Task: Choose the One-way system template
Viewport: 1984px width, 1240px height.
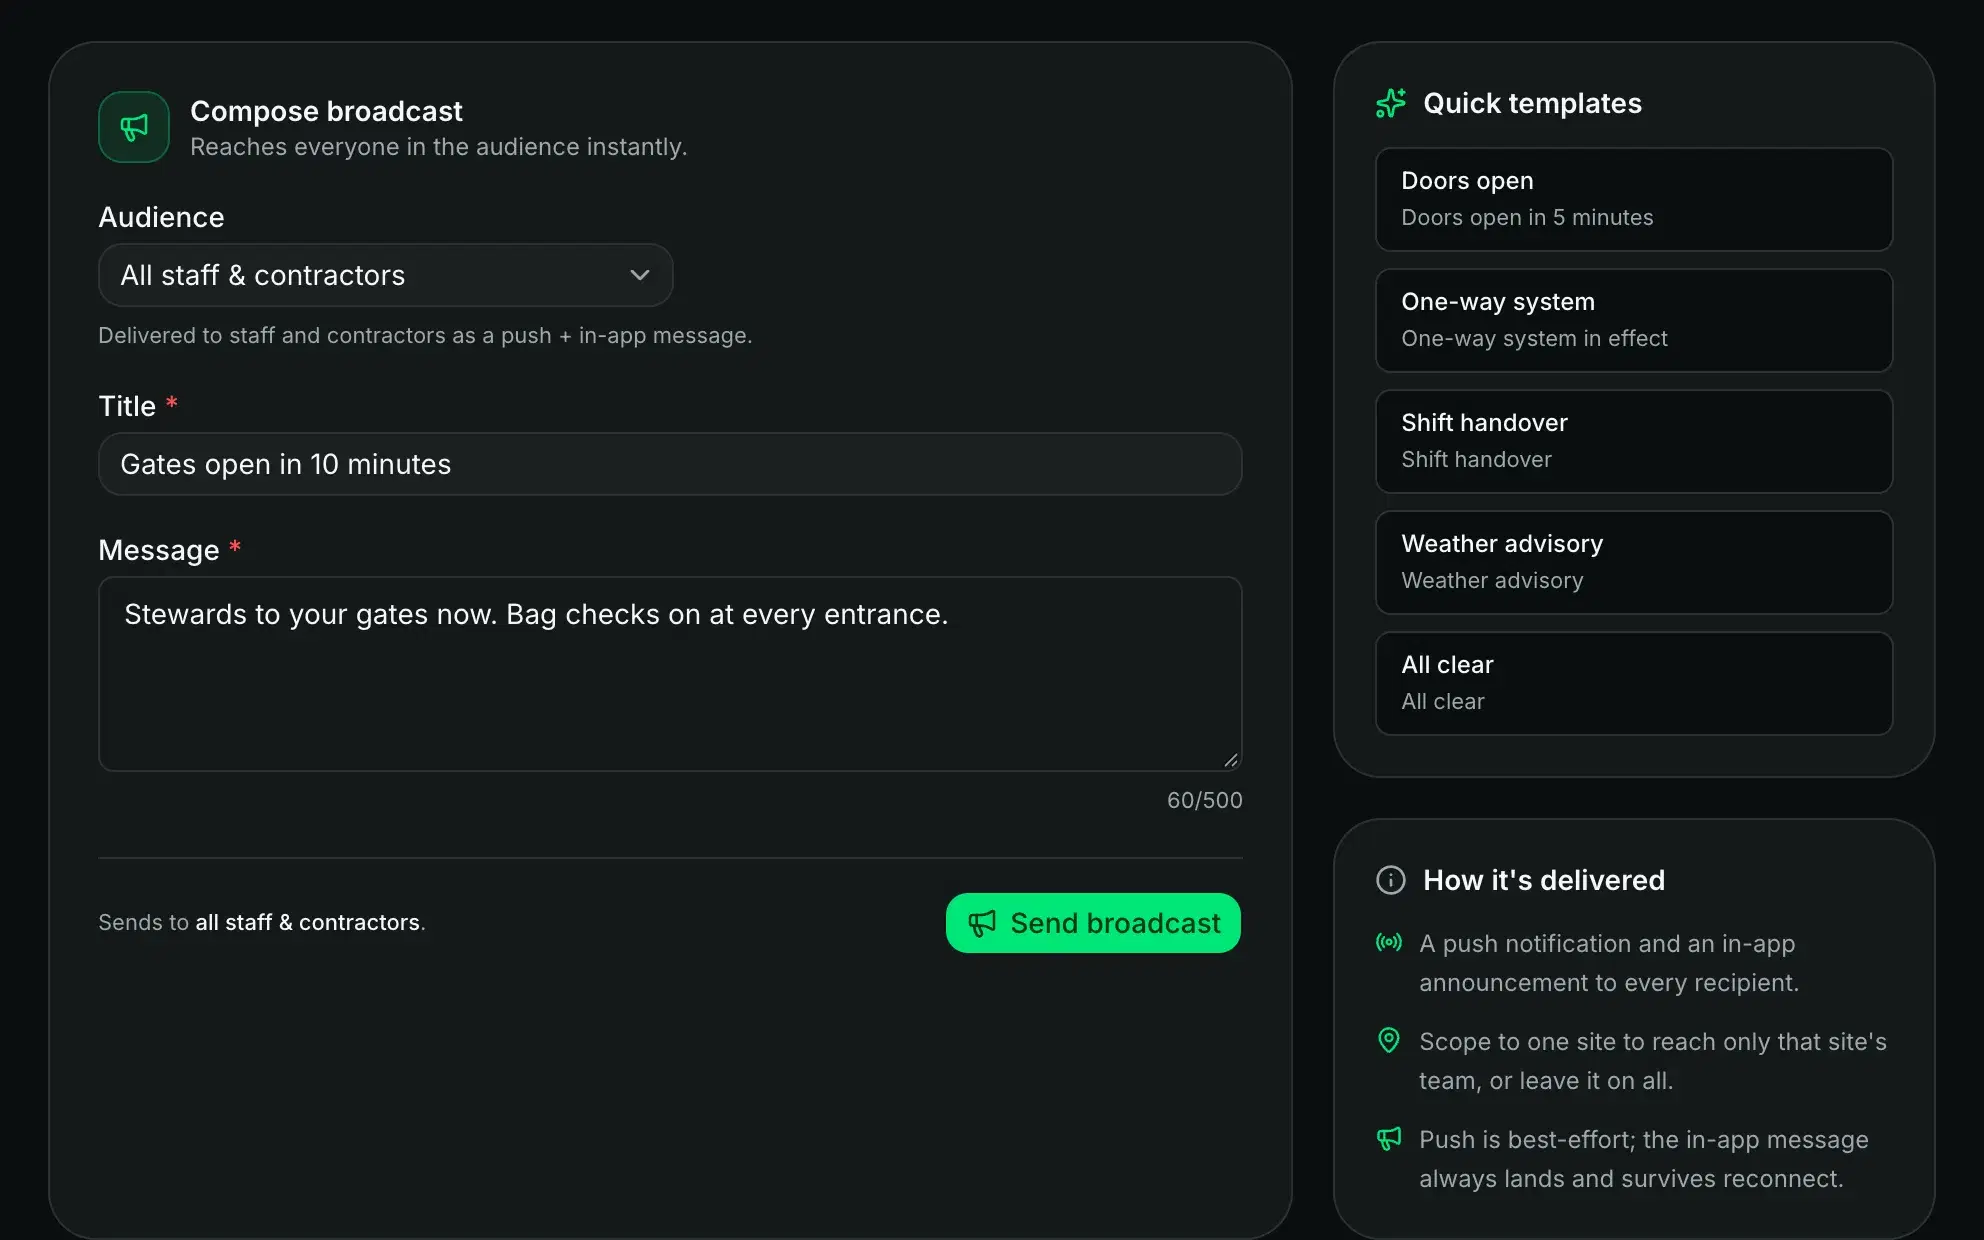Action: (x=1634, y=320)
